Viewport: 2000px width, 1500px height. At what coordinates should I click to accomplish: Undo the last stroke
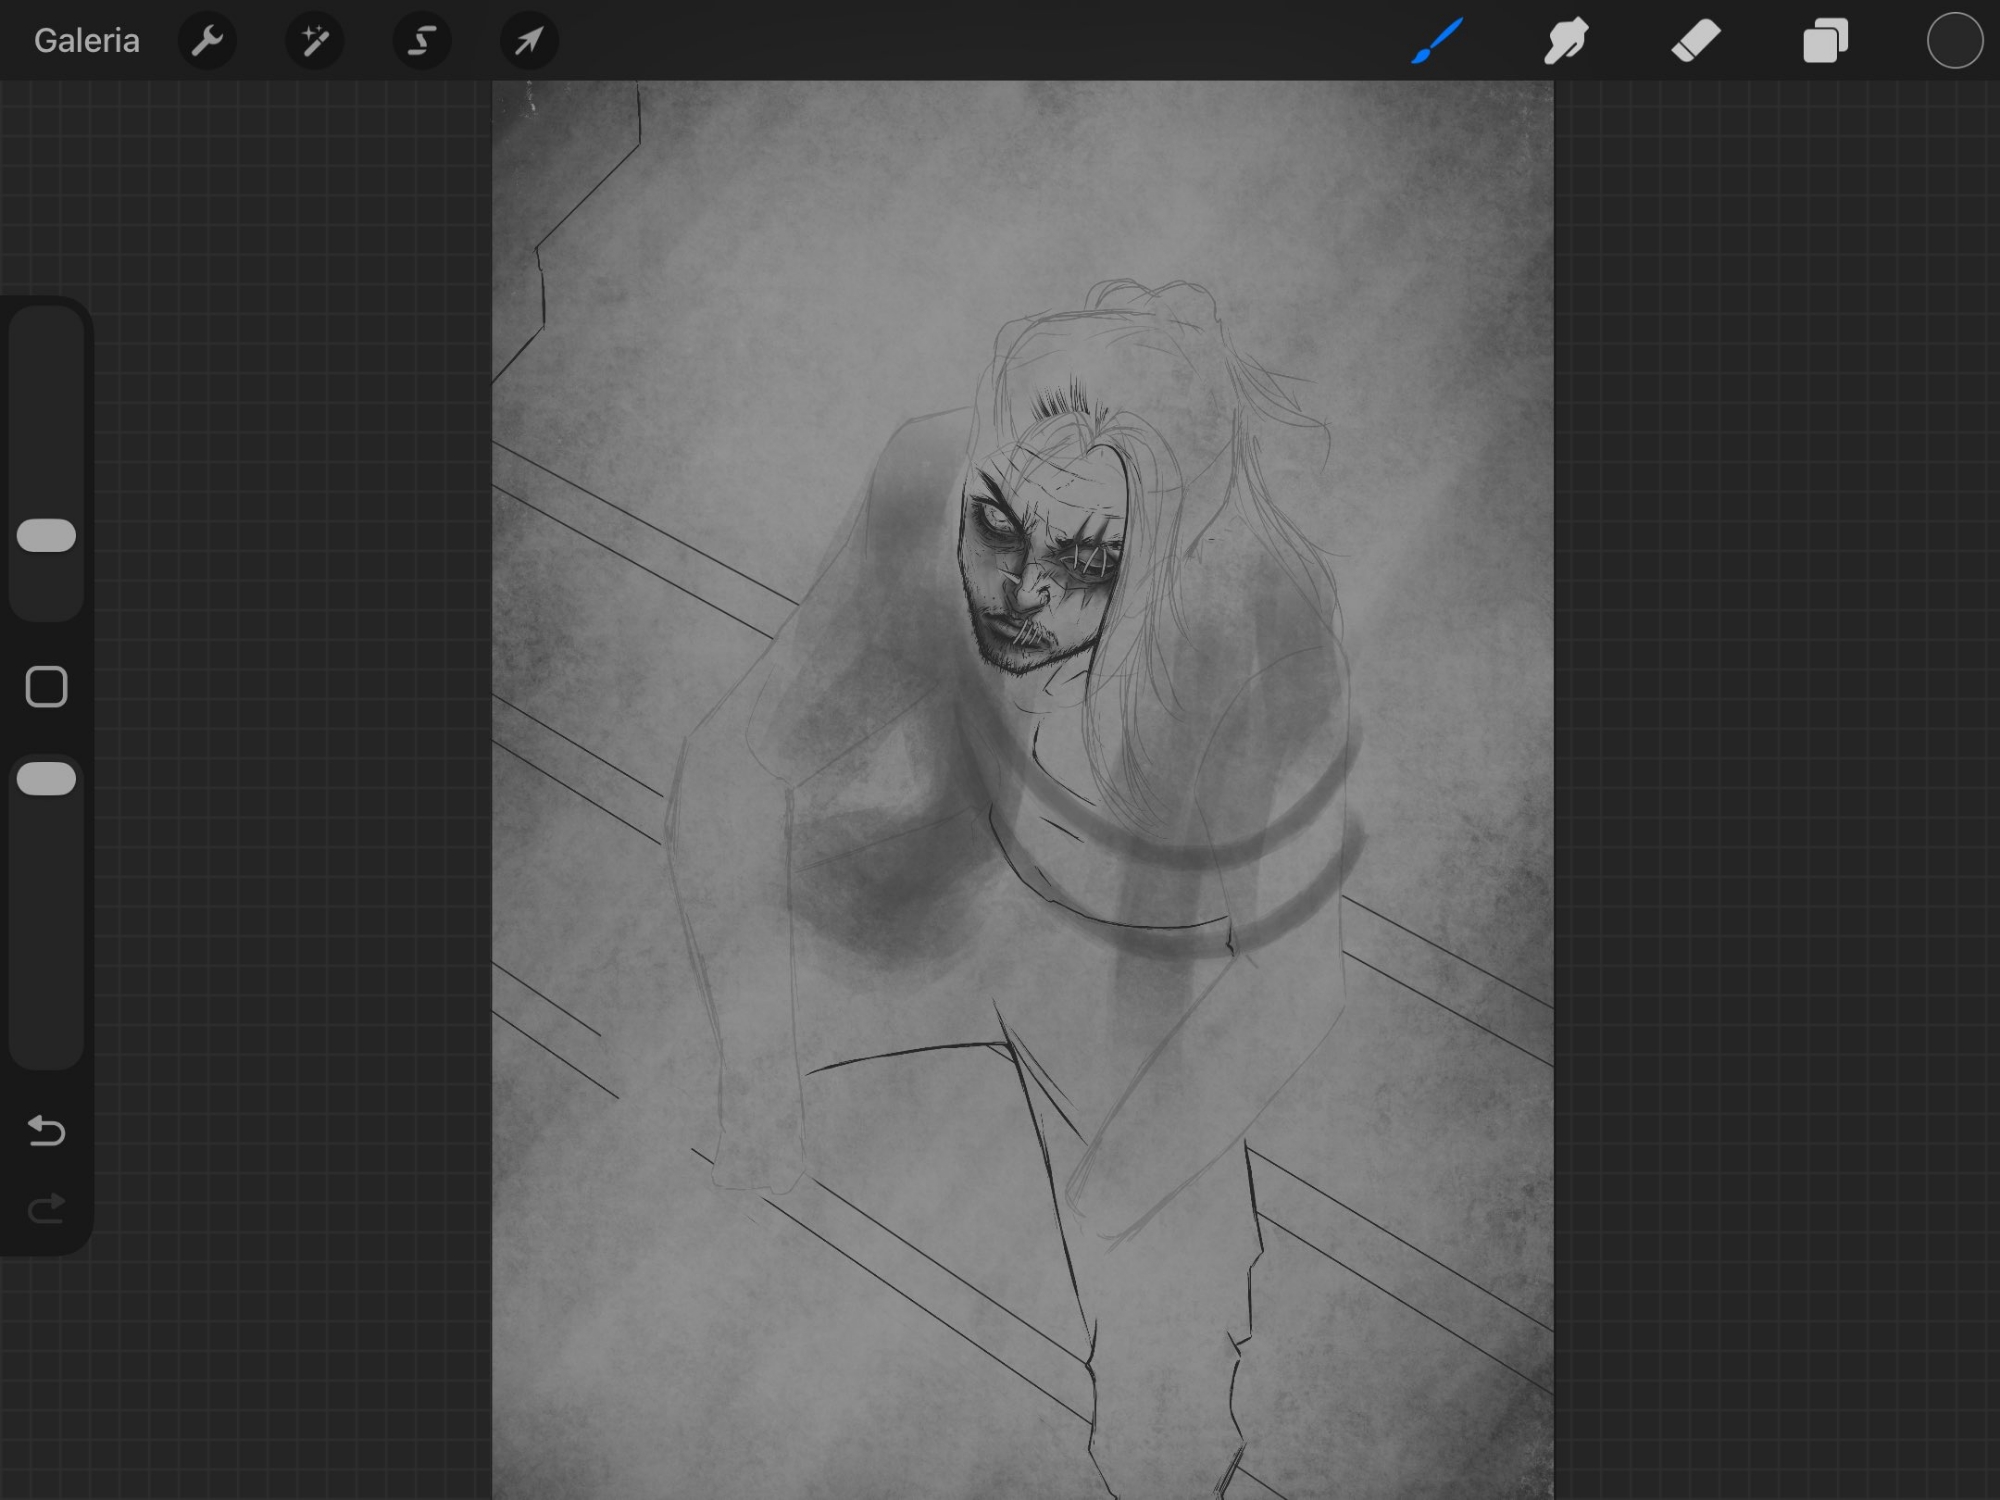pos(46,1131)
